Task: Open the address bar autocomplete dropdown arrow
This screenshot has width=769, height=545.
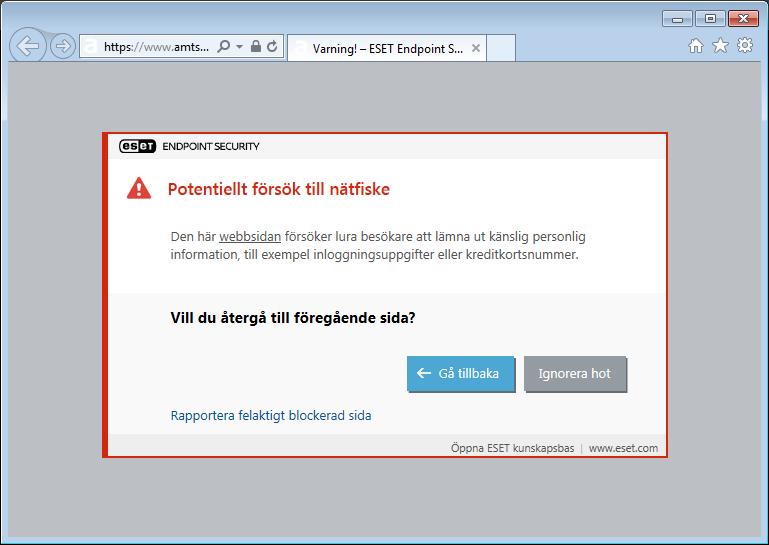Action: pyautogui.click(x=240, y=46)
